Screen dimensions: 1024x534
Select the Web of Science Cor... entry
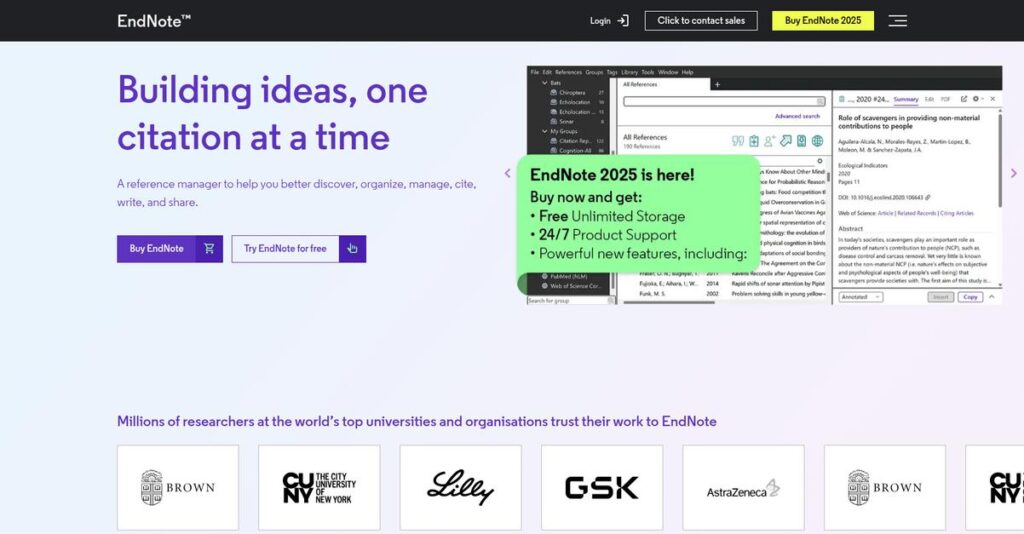[x=573, y=286]
